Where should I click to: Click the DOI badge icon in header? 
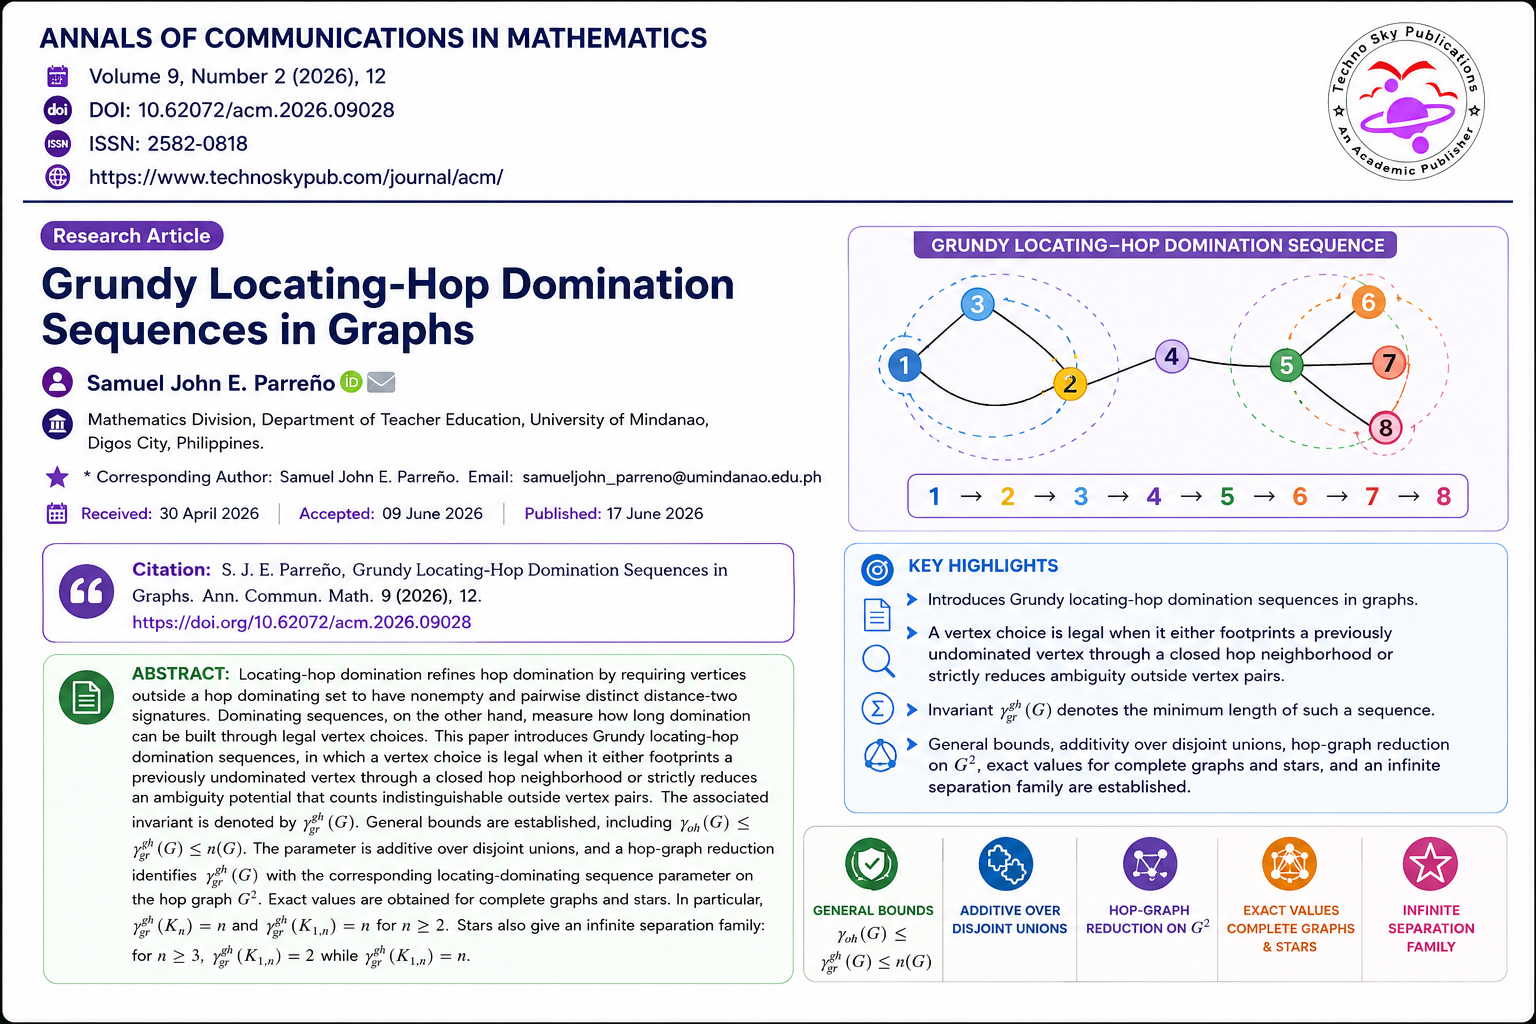click(58, 110)
